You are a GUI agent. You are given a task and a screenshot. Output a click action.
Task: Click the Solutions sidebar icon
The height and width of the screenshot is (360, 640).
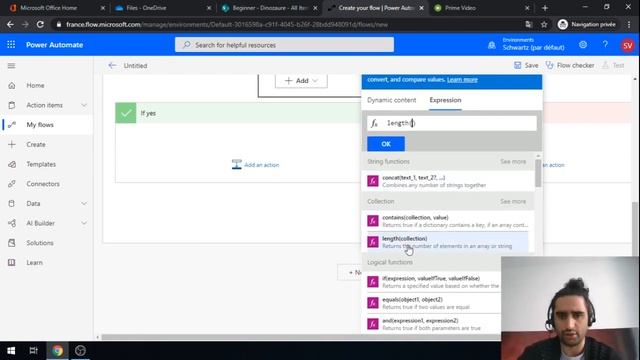point(12,243)
